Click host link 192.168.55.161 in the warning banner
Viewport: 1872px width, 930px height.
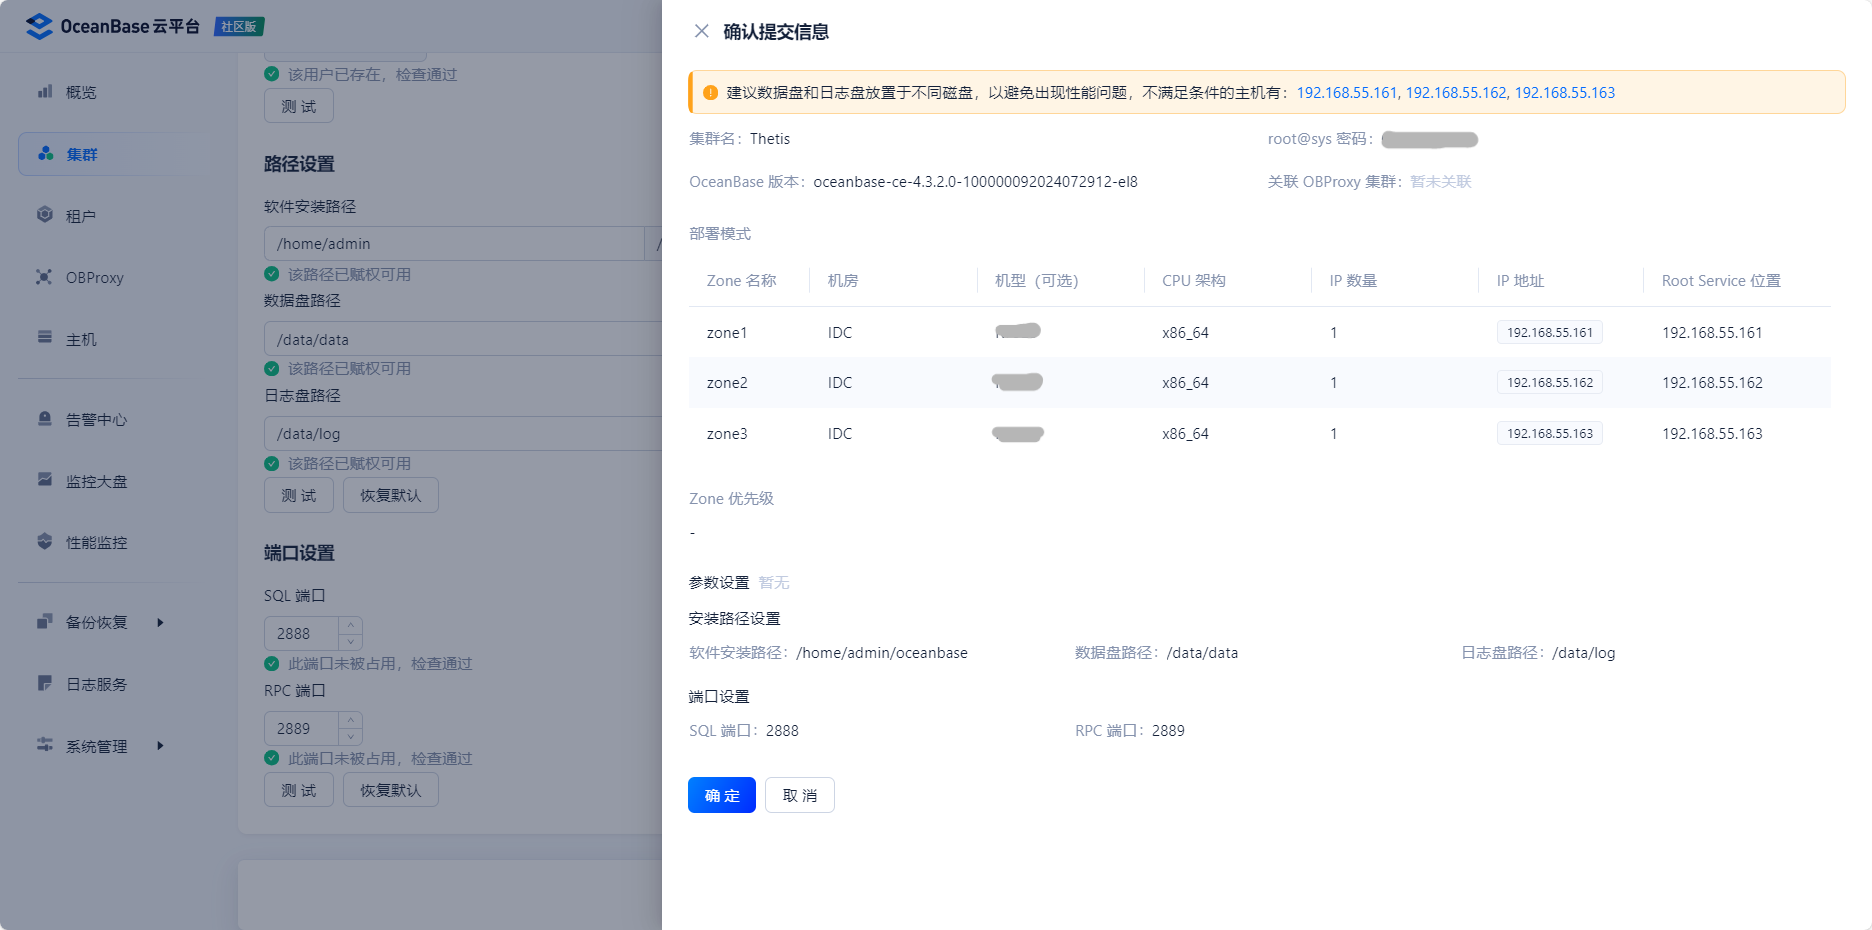pos(1347,92)
